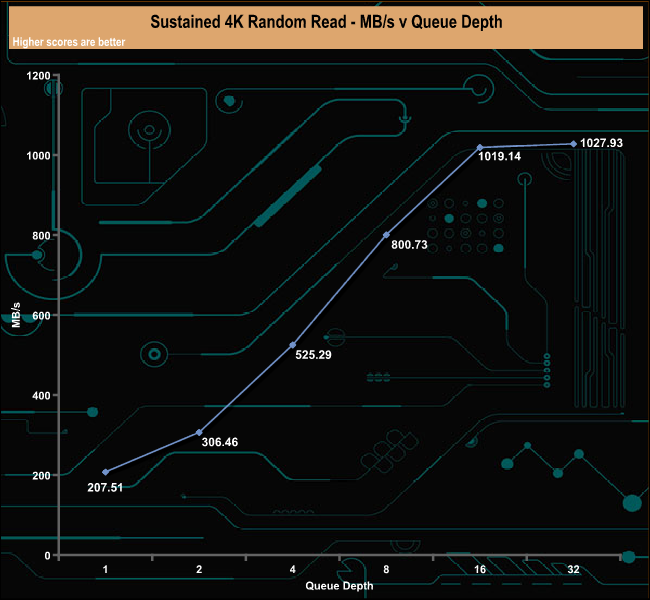650x600 pixels.
Task: Click the x-axis label '1'
Action: (x=105, y=569)
